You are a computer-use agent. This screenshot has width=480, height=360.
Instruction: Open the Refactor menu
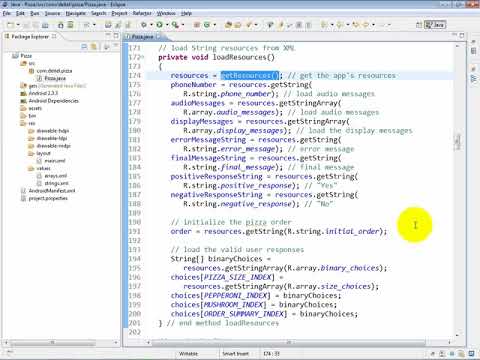pos(142,13)
